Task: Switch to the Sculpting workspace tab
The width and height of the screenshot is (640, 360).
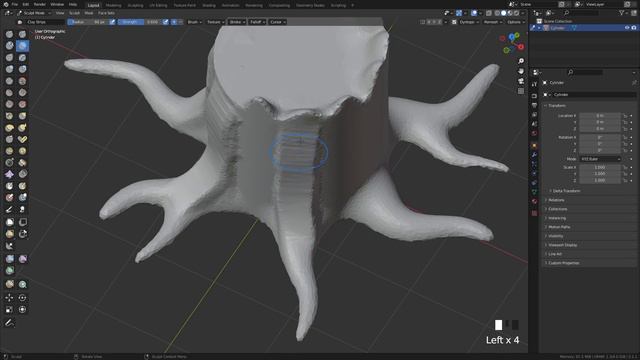Action: [x=135, y=5]
